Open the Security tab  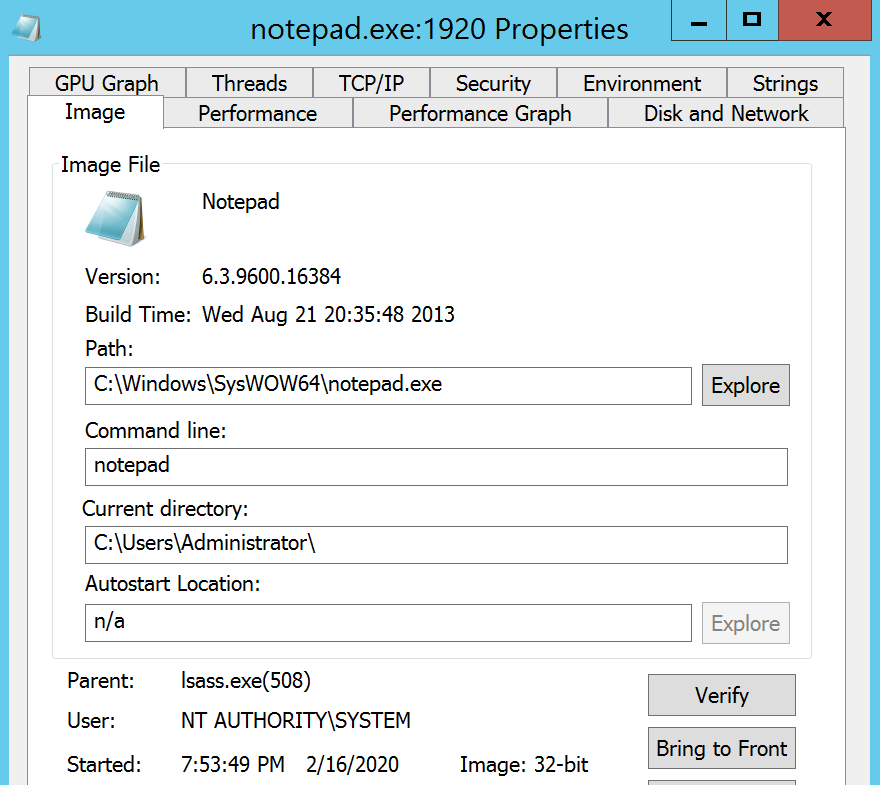(x=493, y=83)
